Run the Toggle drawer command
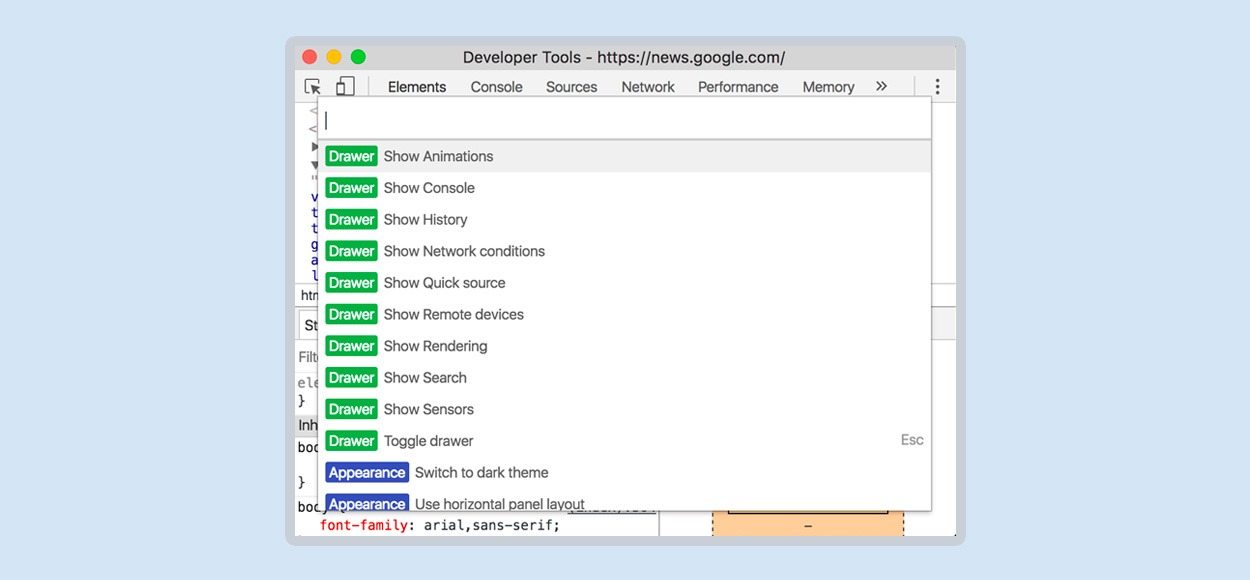This screenshot has height=580, width=1250. (625, 441)
